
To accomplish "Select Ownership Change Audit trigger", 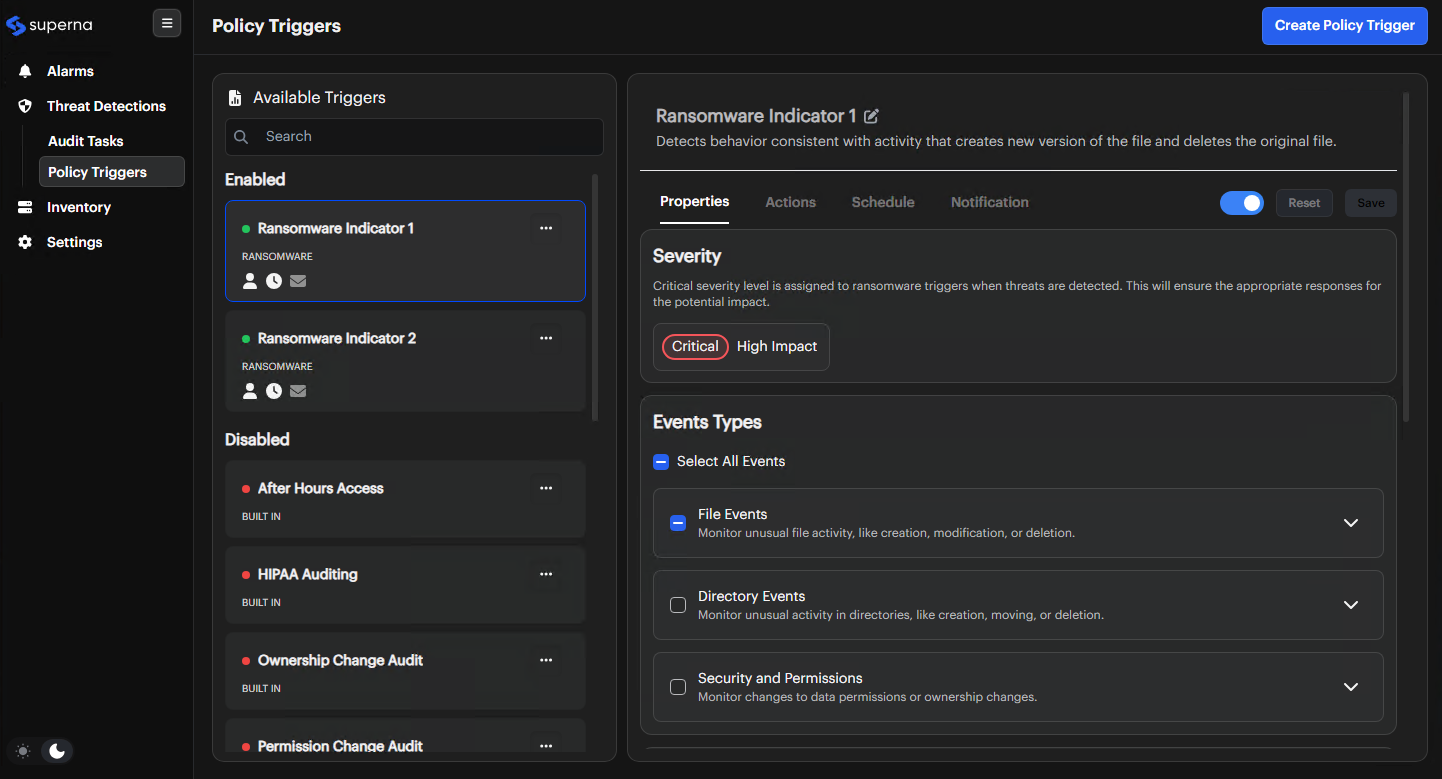I will coord(405,671).
